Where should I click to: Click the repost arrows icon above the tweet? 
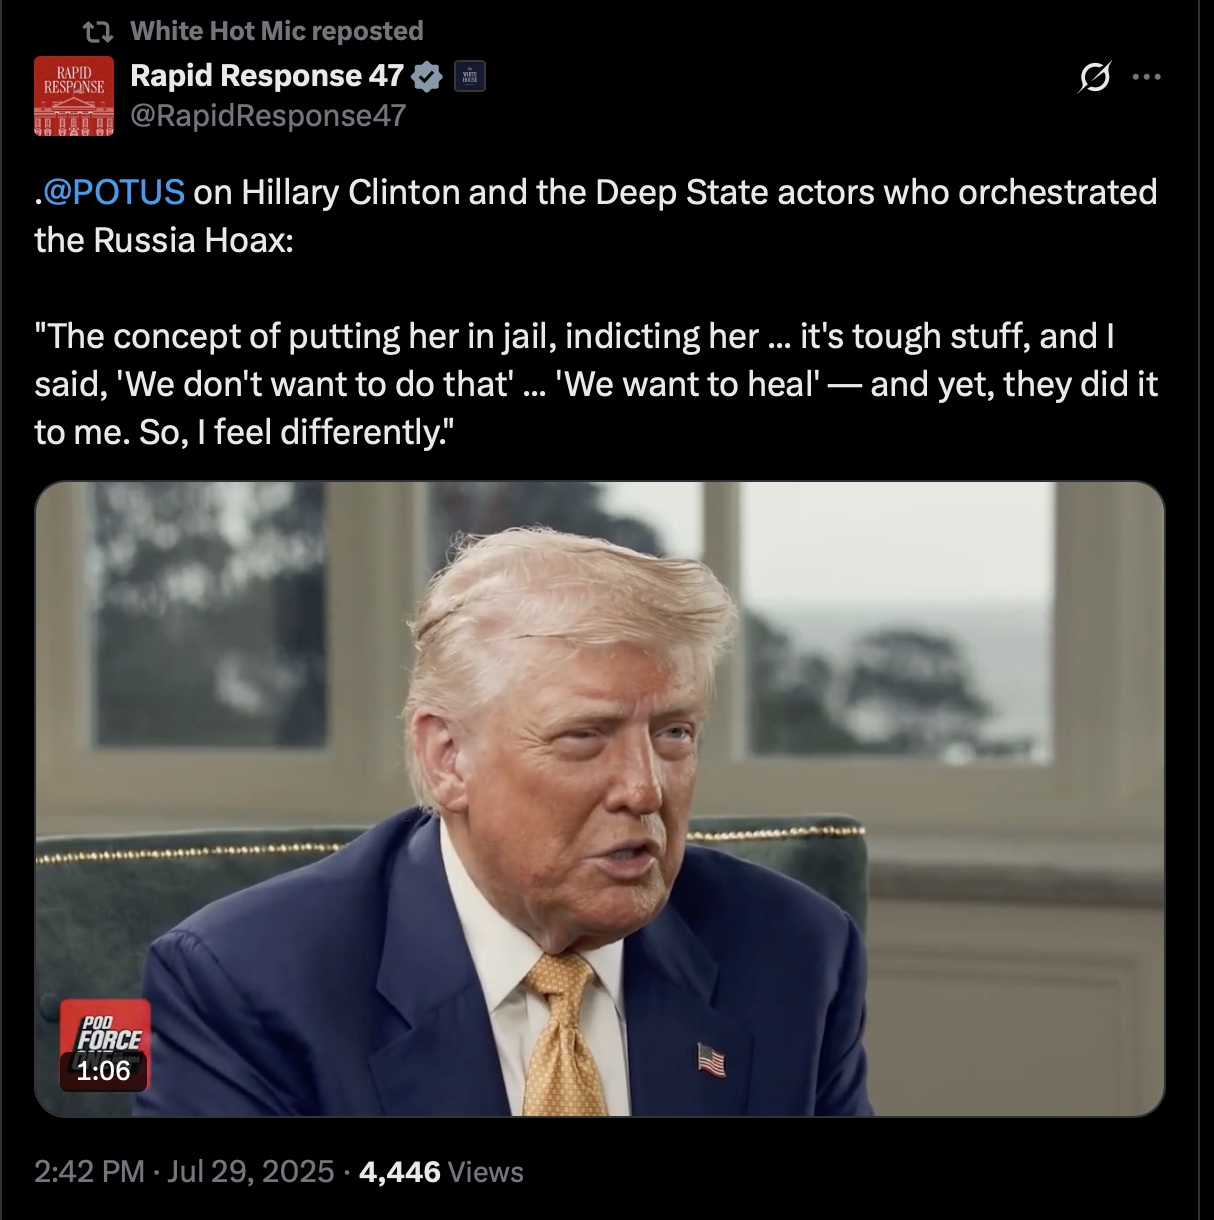point(97,32)
